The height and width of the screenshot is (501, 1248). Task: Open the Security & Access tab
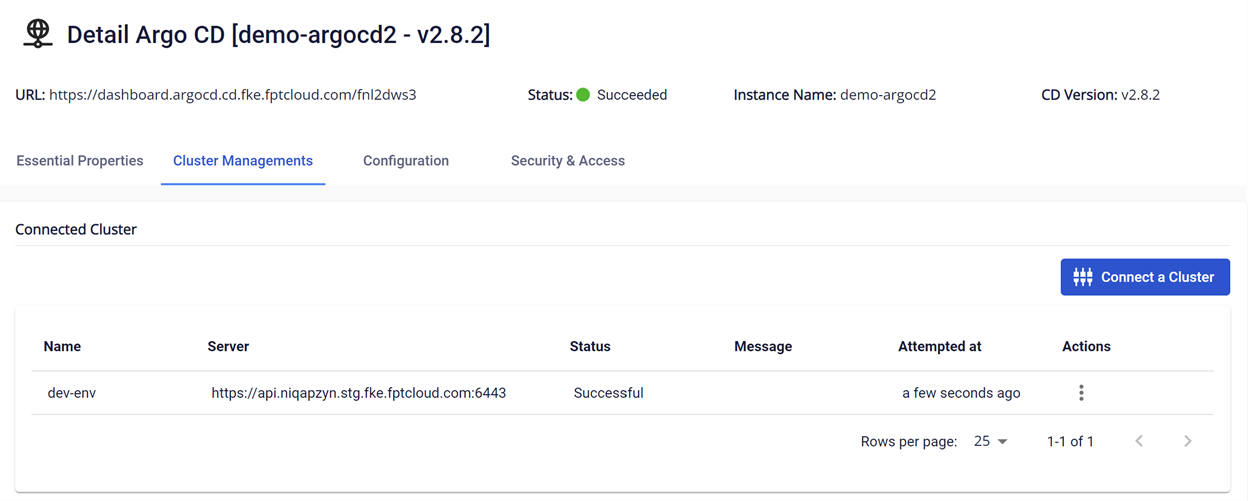coord(568,161)
